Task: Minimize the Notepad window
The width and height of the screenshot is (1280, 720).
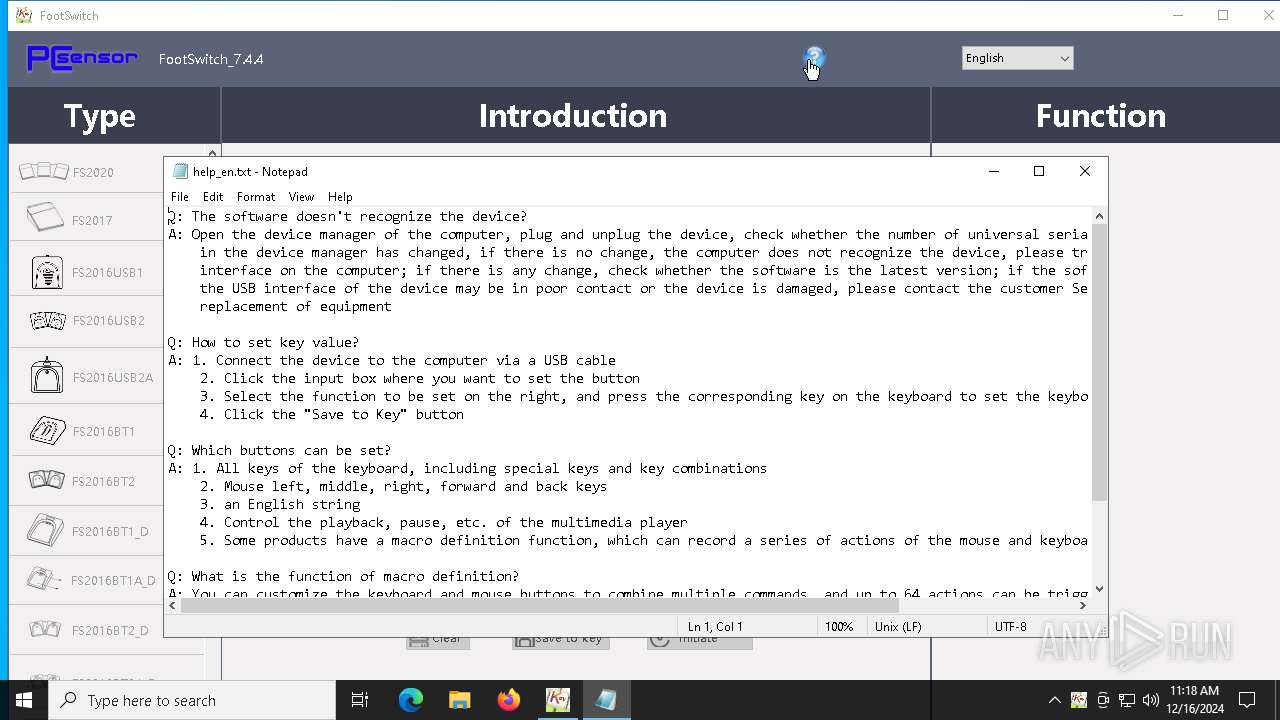Action: (x=994, y=171)
